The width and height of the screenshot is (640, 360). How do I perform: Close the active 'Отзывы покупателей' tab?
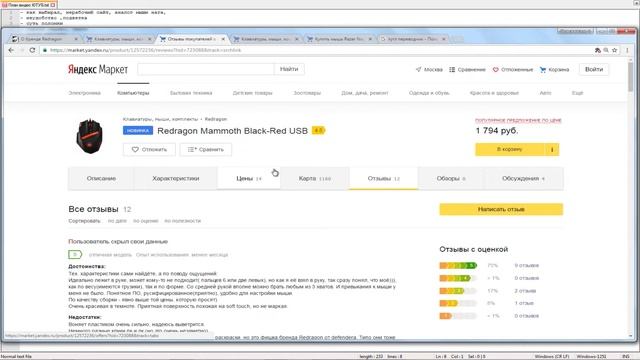(223, 39)
